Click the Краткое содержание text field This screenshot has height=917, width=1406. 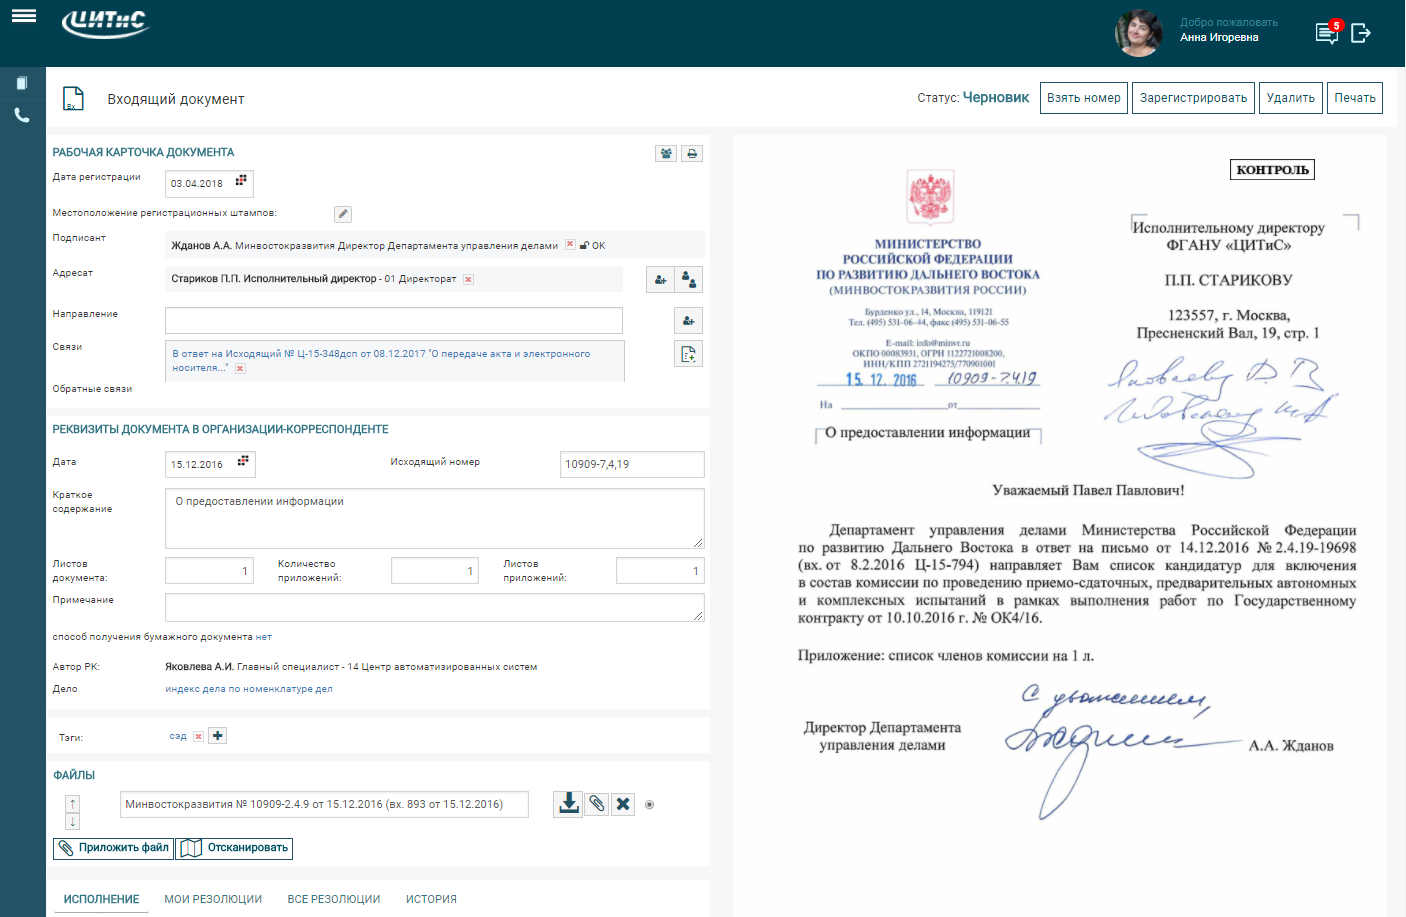[x=434, y=518]
